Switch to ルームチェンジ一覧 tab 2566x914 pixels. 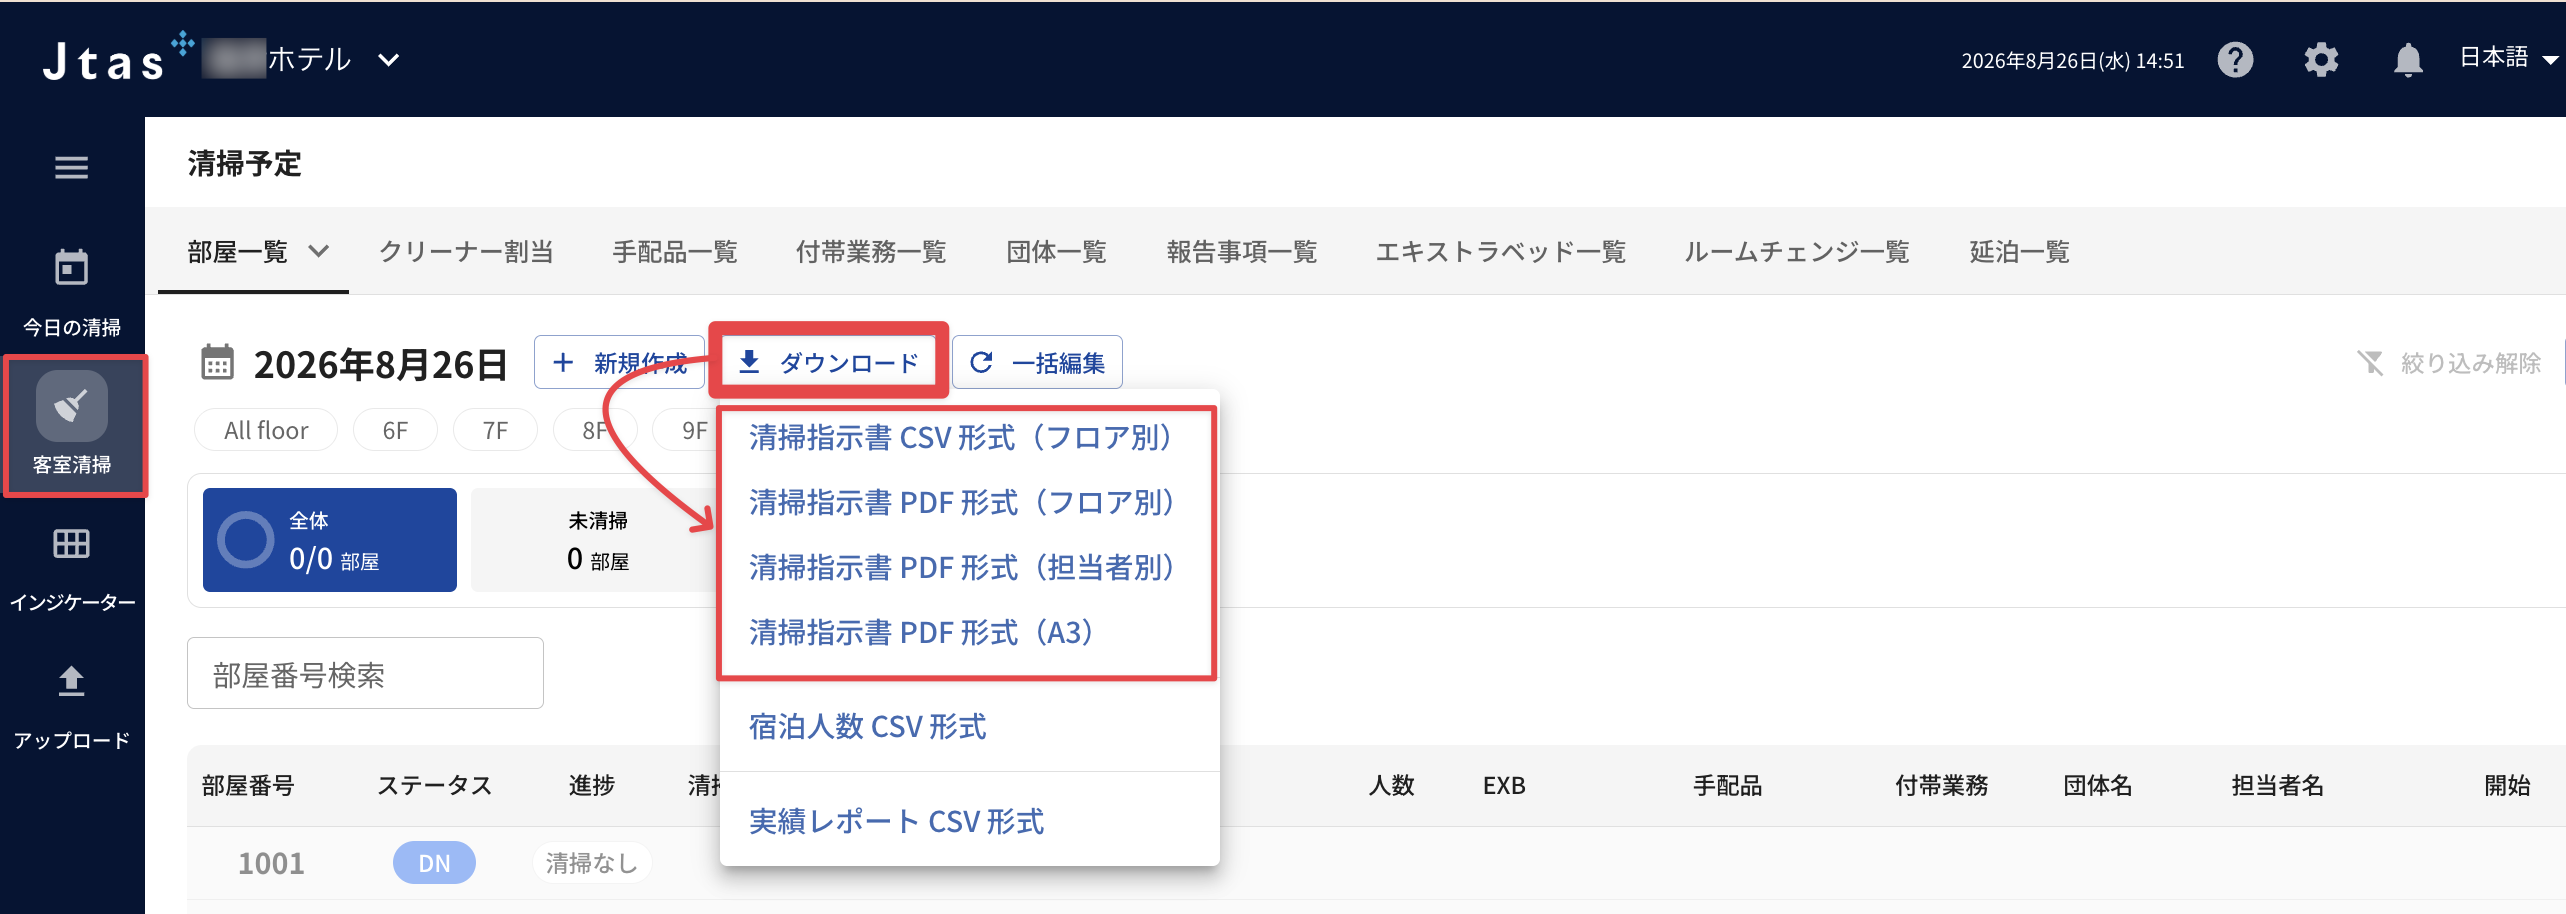[x=1796, y=251]
